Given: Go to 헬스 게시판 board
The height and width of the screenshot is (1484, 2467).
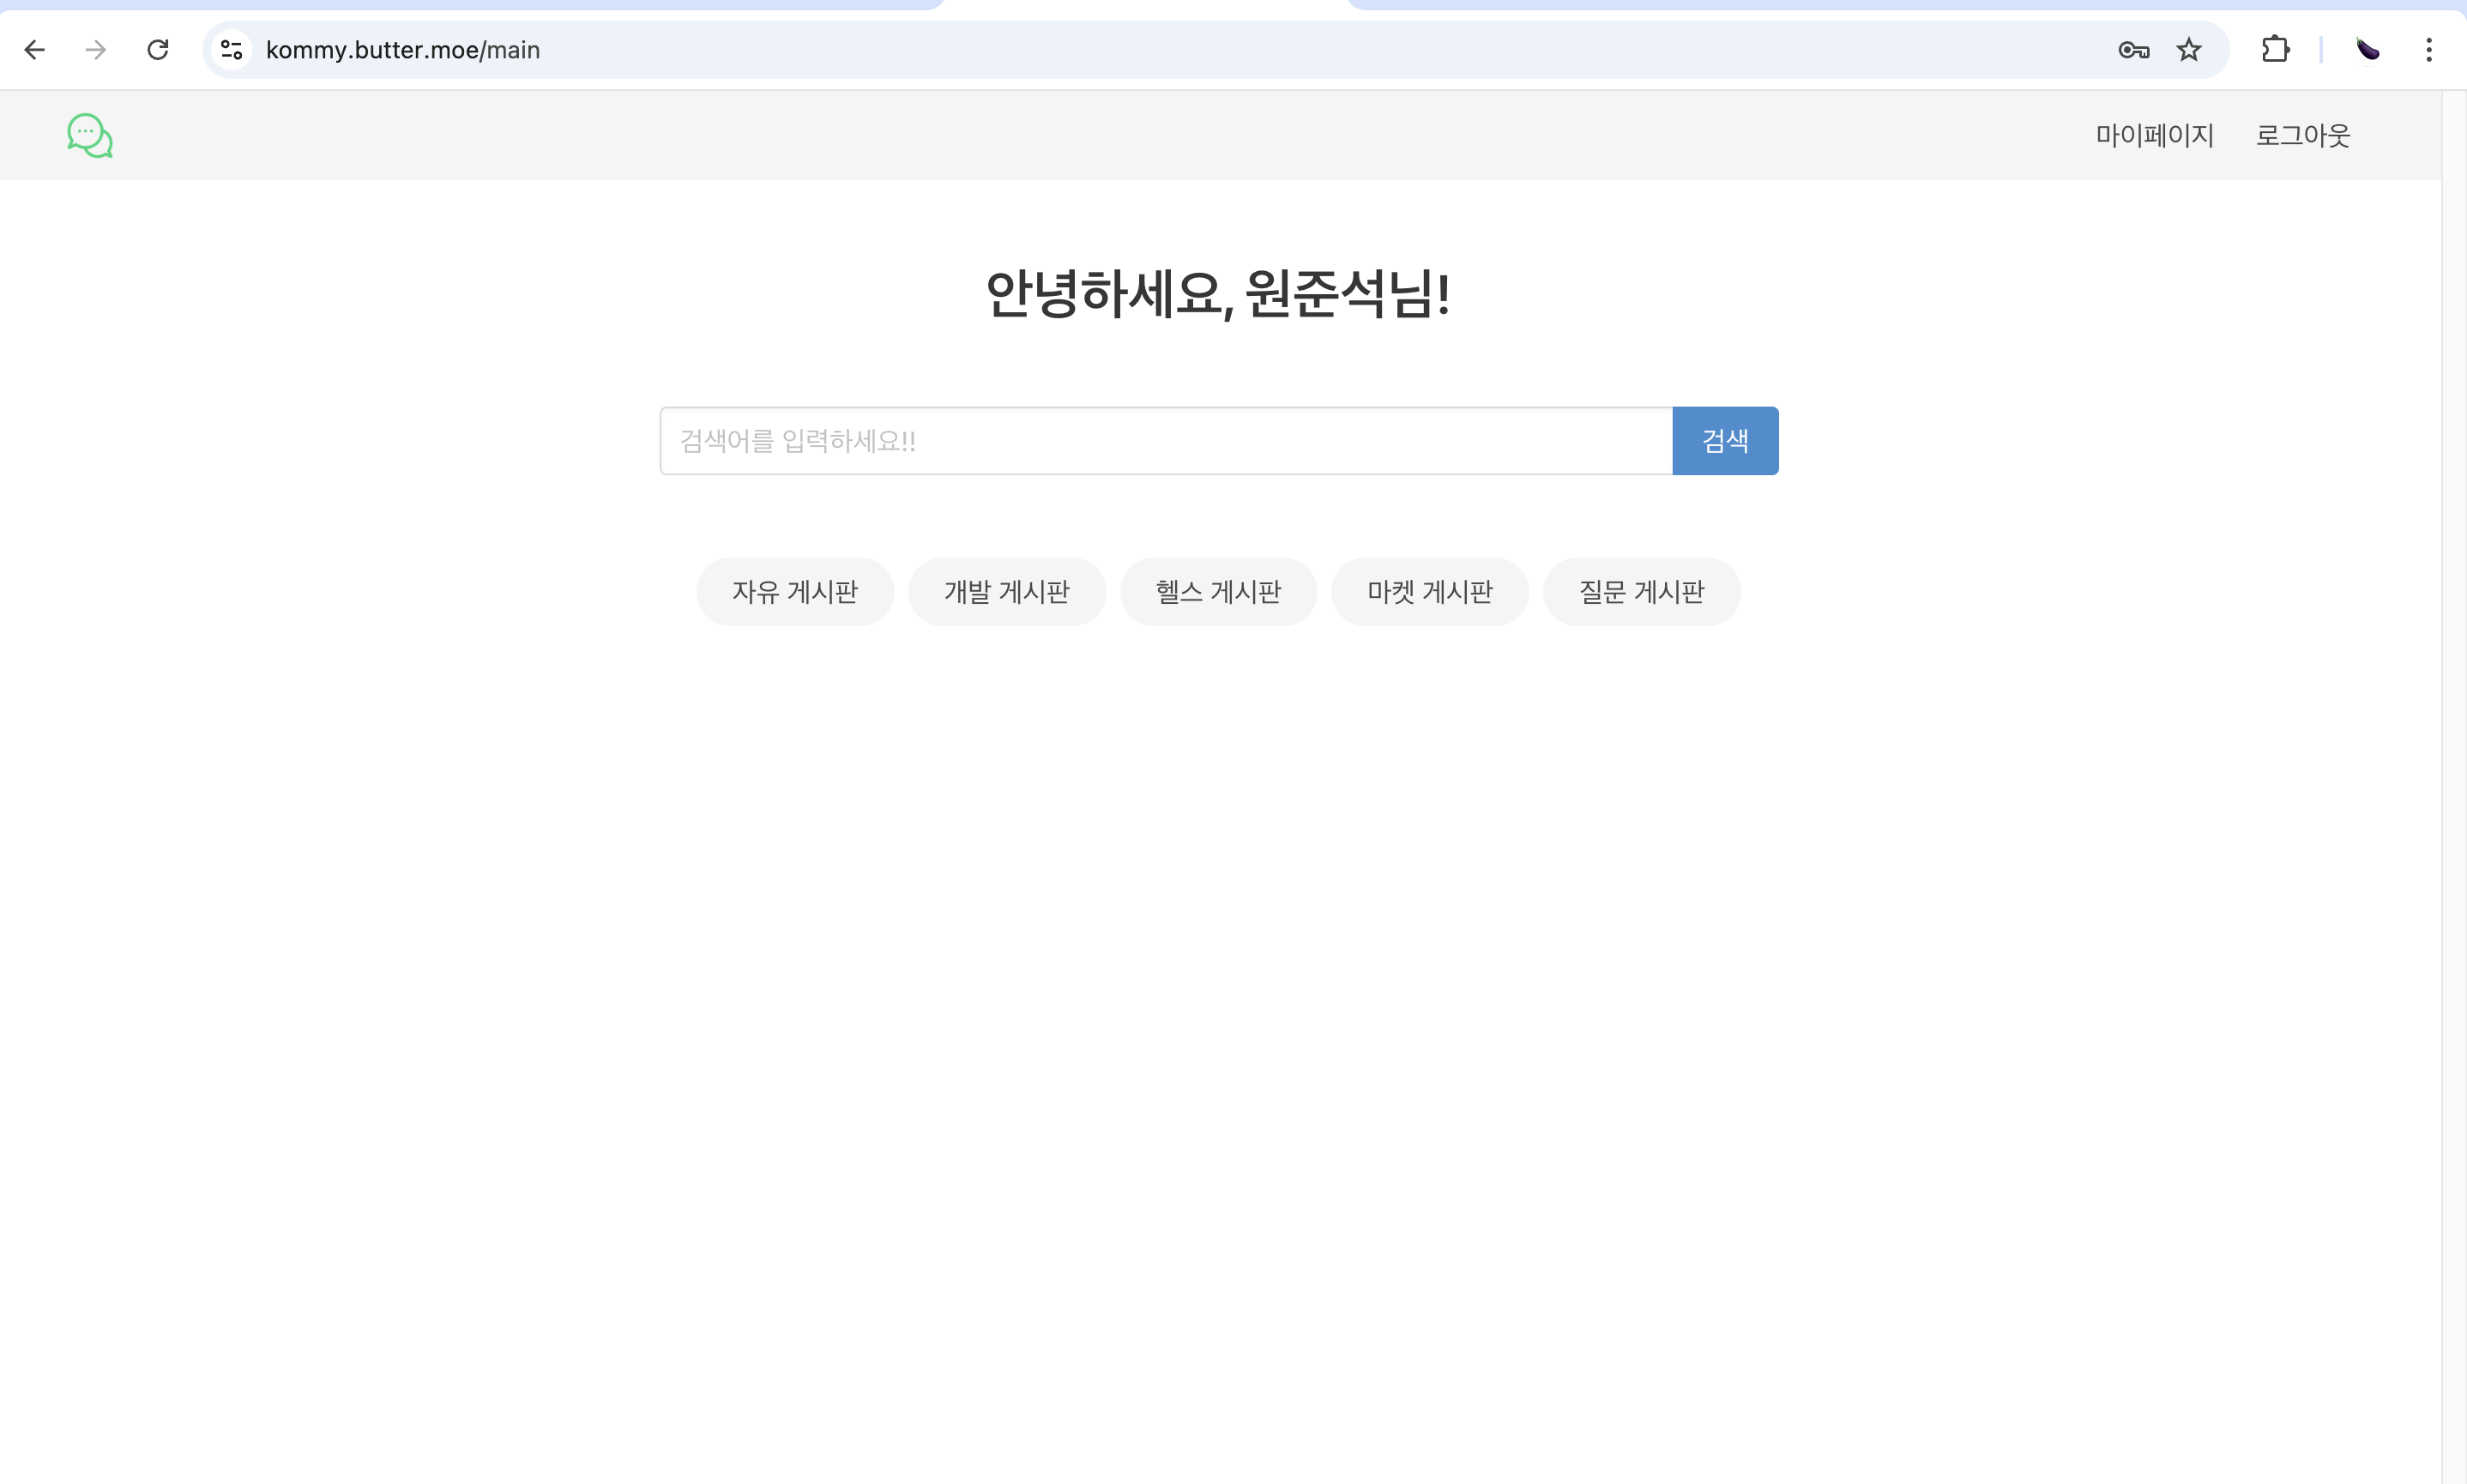Looking at the screenshot, I should pyautogui.click(x=1218, y=592).
